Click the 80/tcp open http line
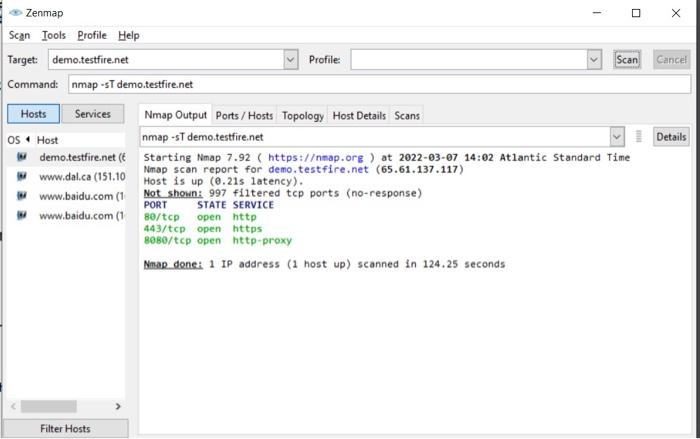The height and width of the screenshot is (439, 700). (x=200, y=217)
